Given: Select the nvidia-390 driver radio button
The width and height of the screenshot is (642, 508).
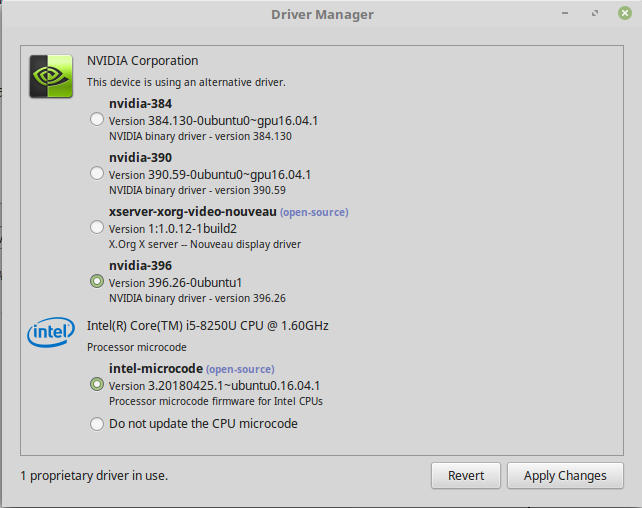Looking at the screenshot, I should [x=97, y=174].
